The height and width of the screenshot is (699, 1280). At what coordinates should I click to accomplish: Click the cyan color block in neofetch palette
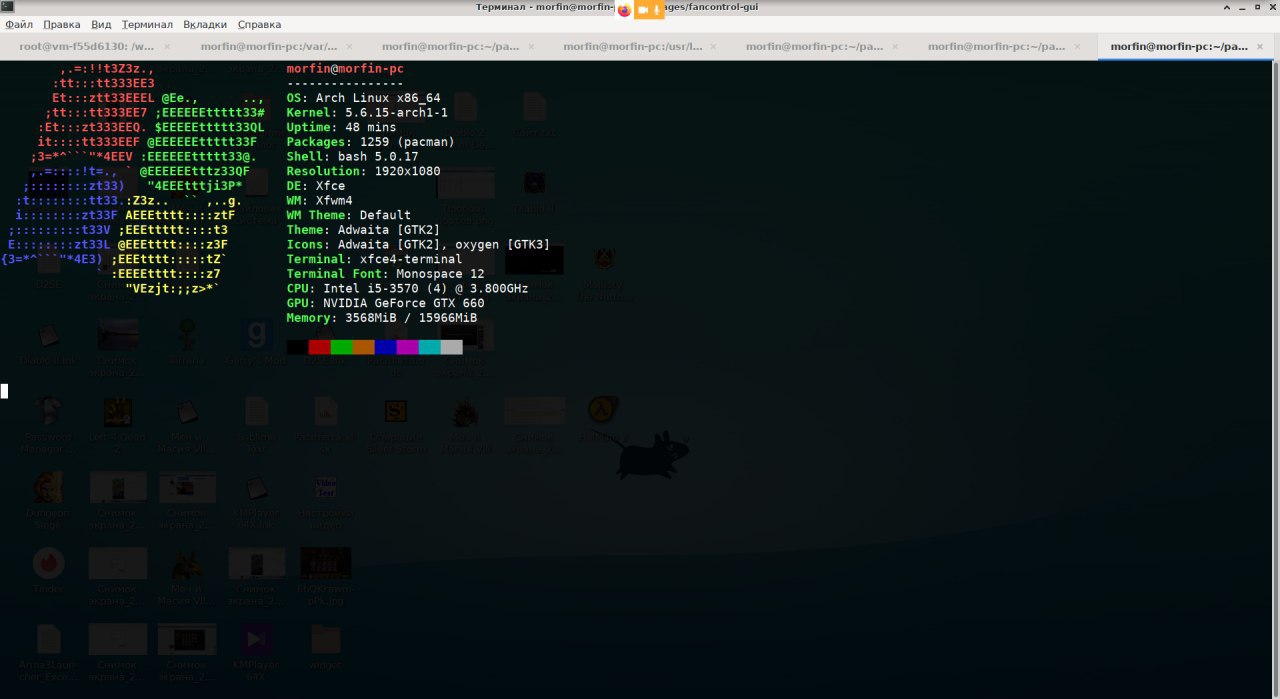[429, 347]
